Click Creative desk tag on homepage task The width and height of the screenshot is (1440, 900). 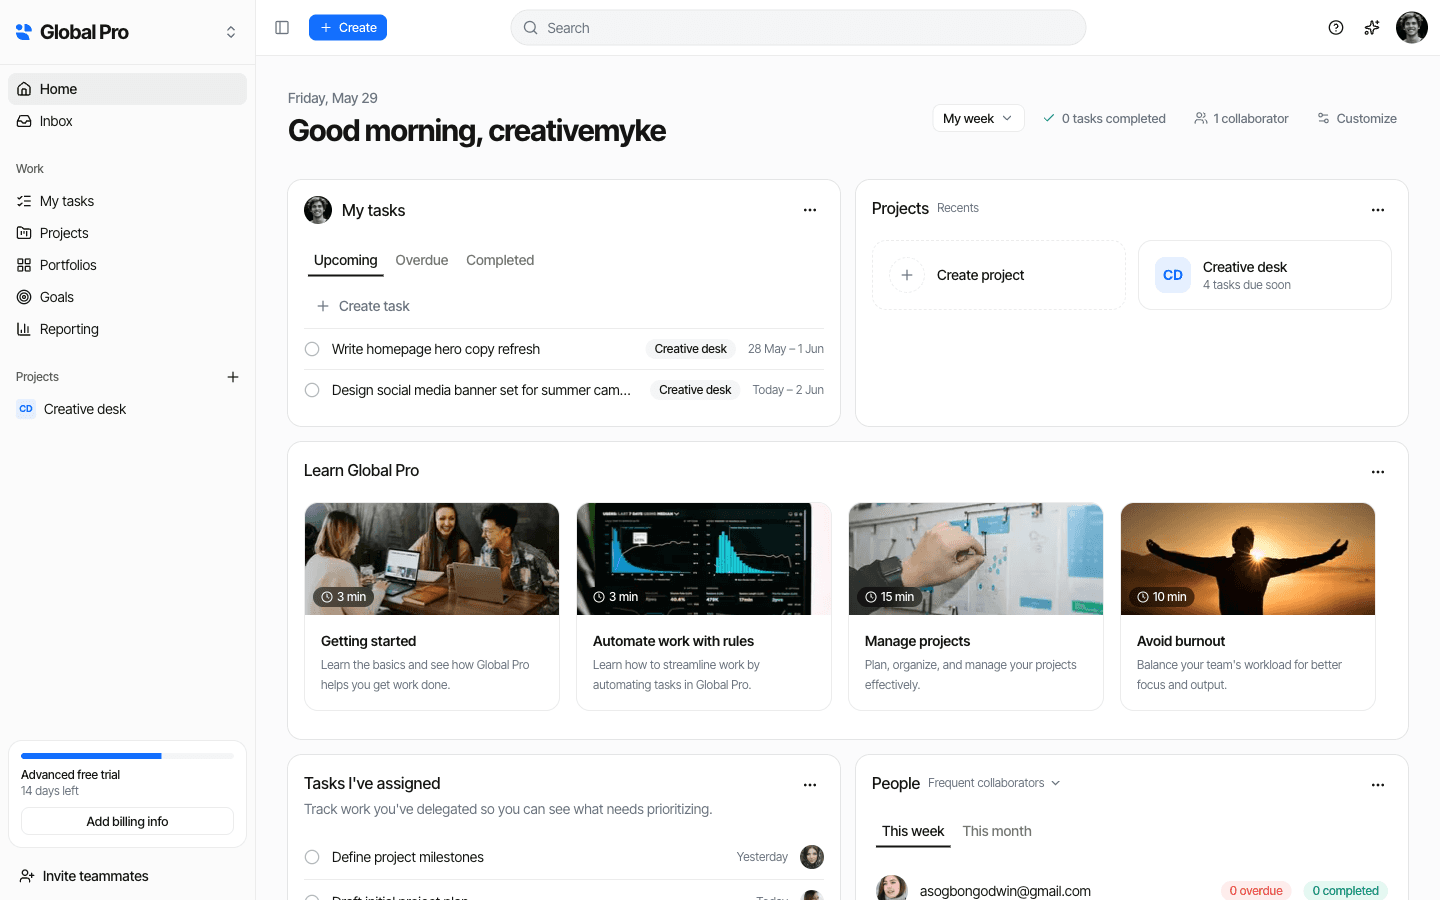click(690, 349)
